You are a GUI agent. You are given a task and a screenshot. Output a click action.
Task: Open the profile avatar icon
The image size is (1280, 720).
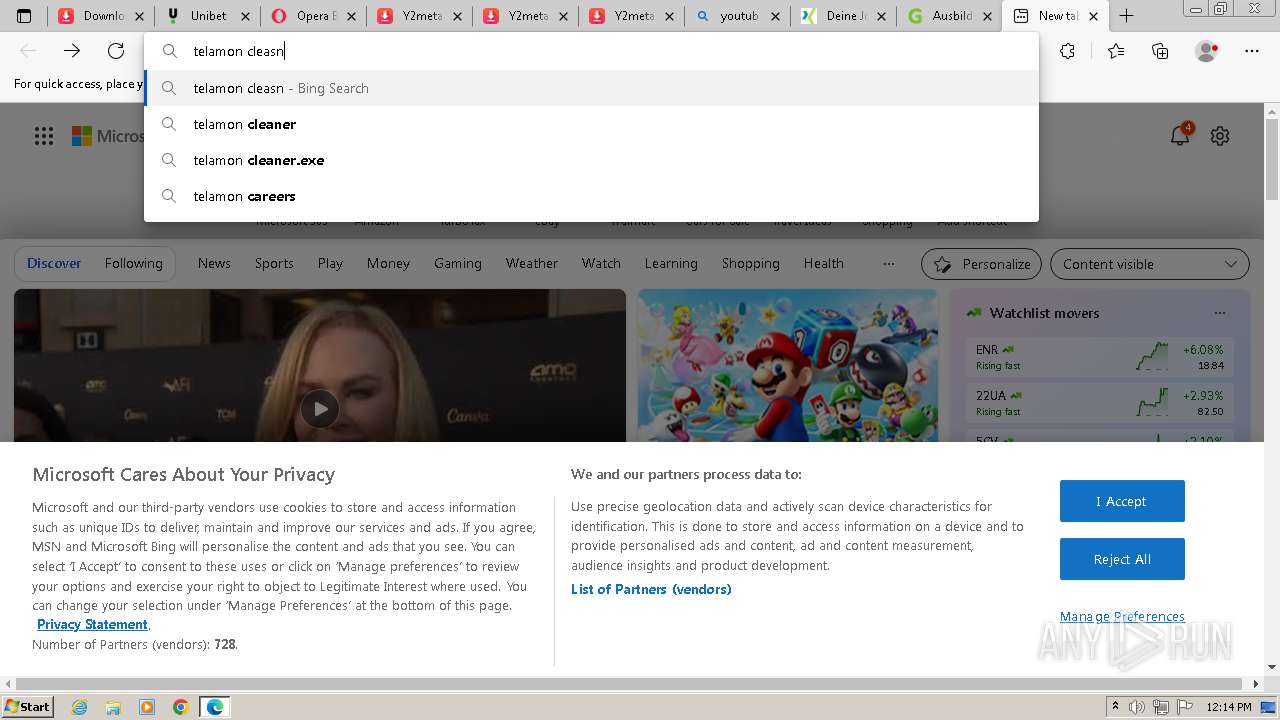[x=1207, y=51]
